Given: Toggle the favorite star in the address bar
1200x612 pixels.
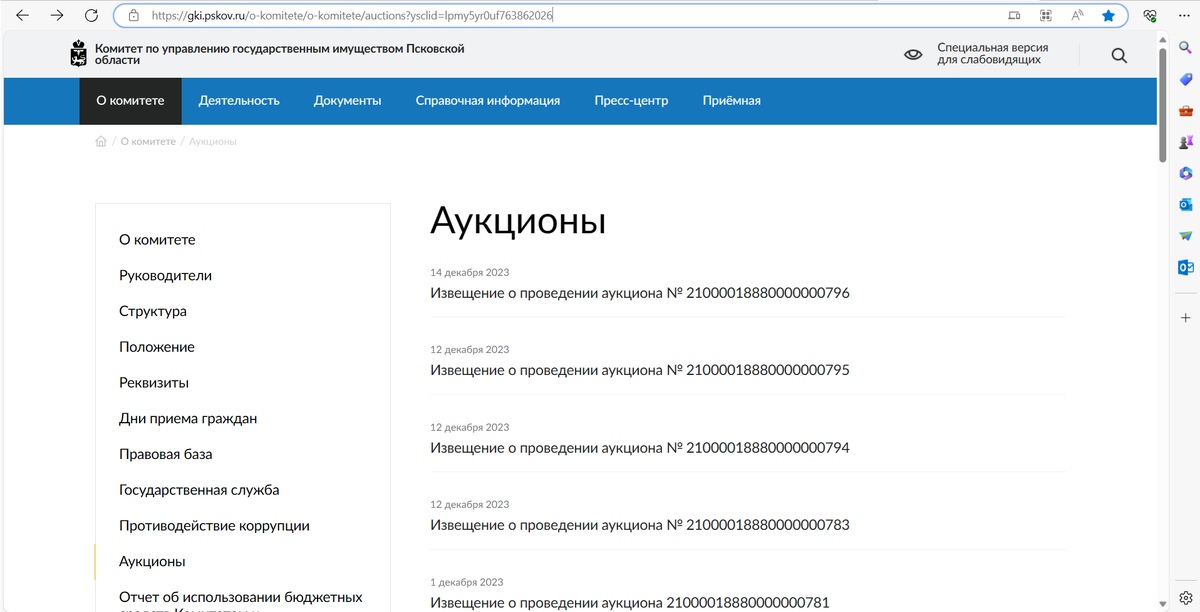Looking at the screenshot, I should tap(1107, 15).
